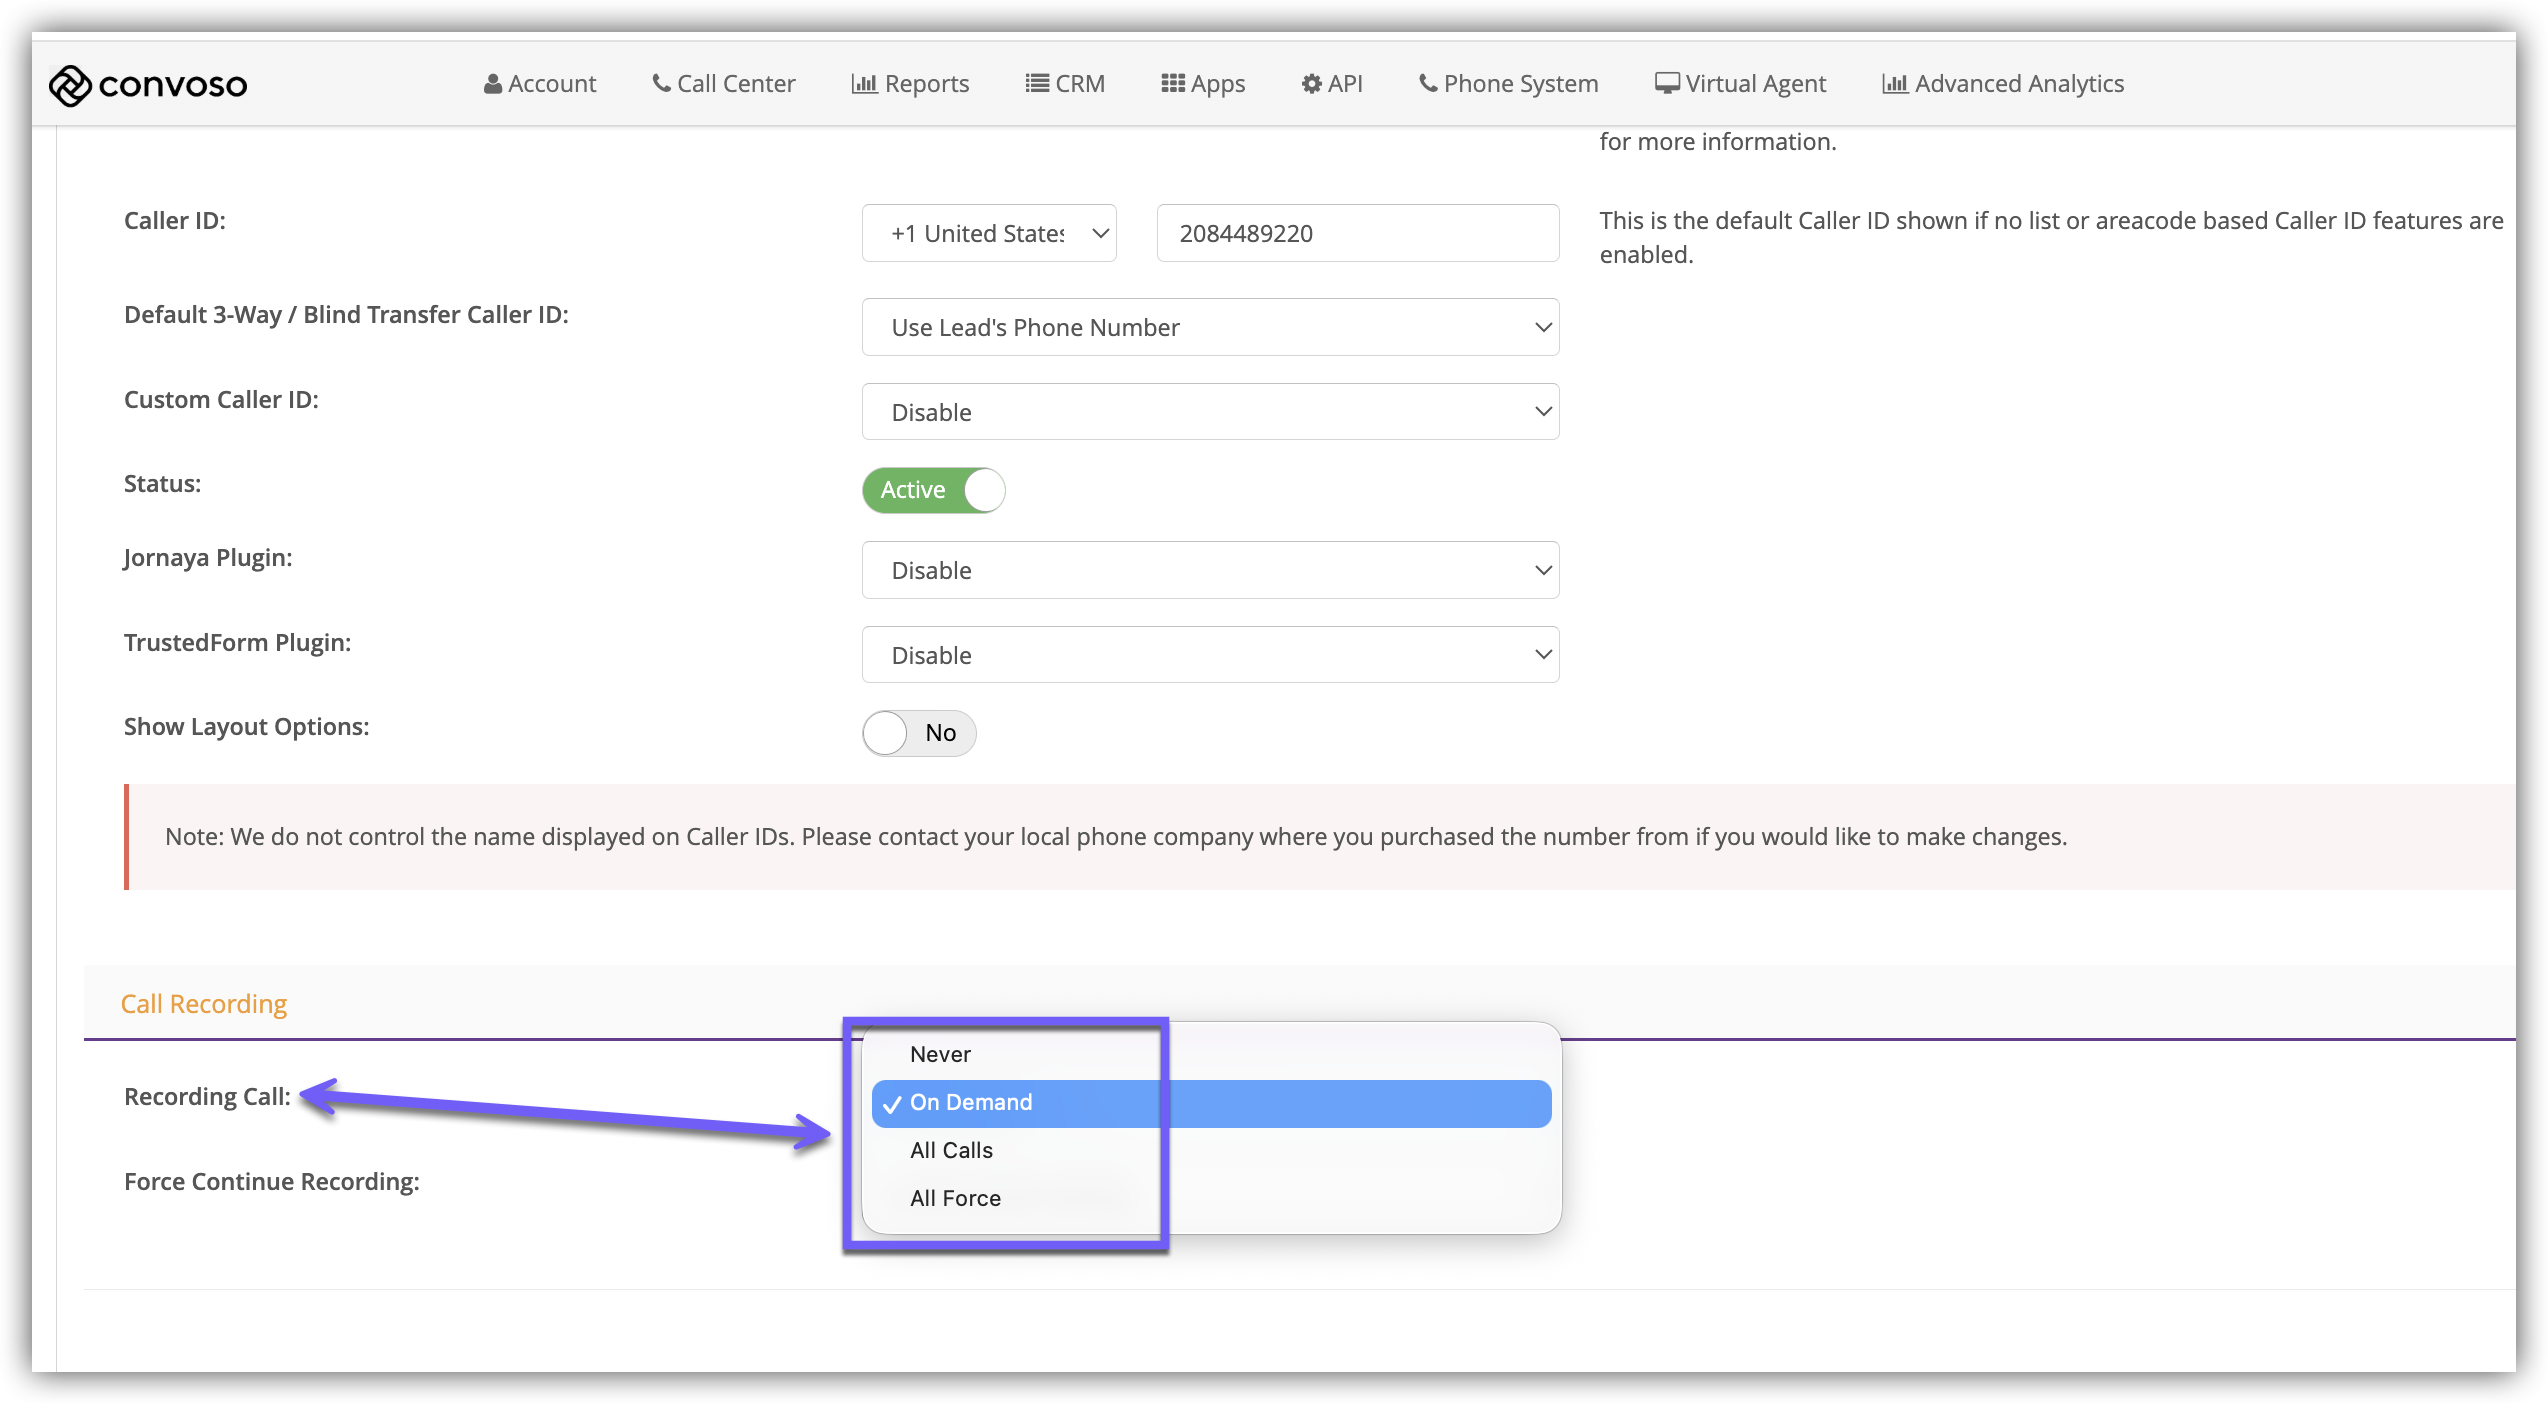Open the Jornaya Plugin dropdown
Viewport: 2548px width, 1404px height.
tap(1210, 570)
